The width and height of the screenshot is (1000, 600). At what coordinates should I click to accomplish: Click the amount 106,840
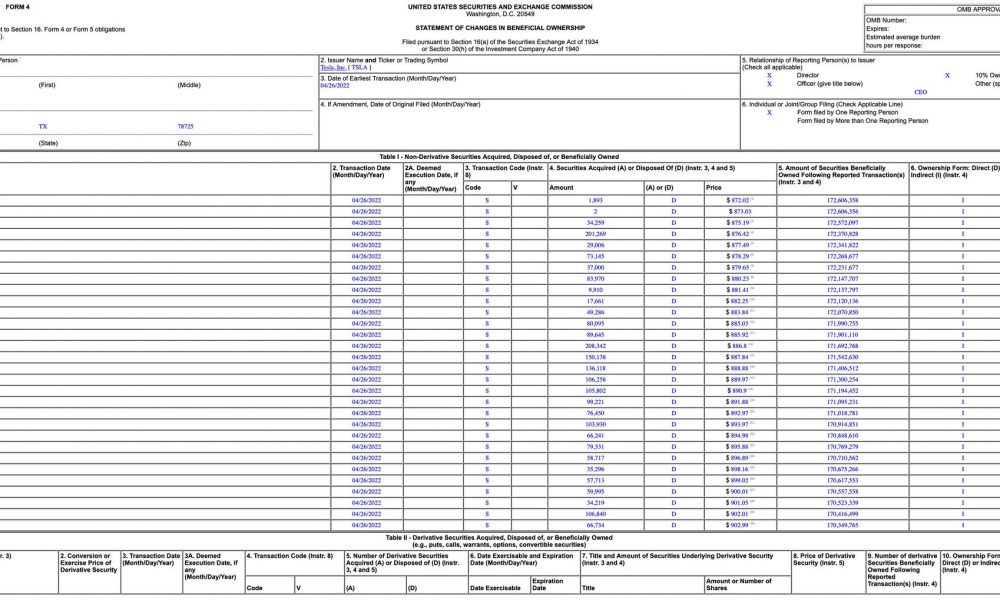(x=595, y=514)
